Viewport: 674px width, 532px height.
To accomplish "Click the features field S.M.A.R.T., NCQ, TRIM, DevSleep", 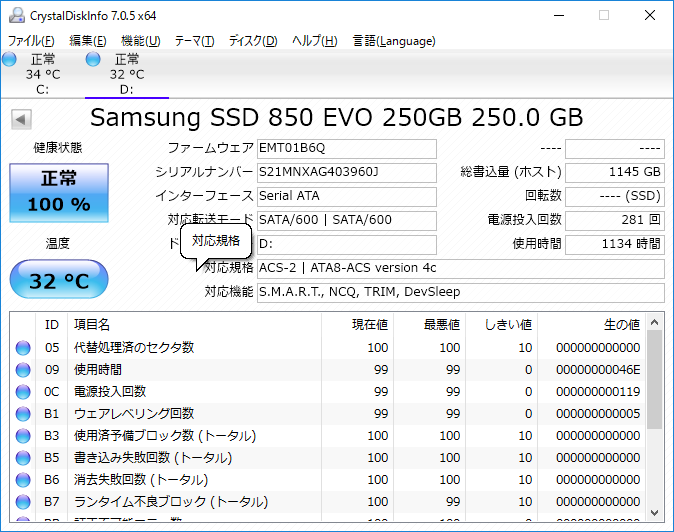I will coord(461,293).
